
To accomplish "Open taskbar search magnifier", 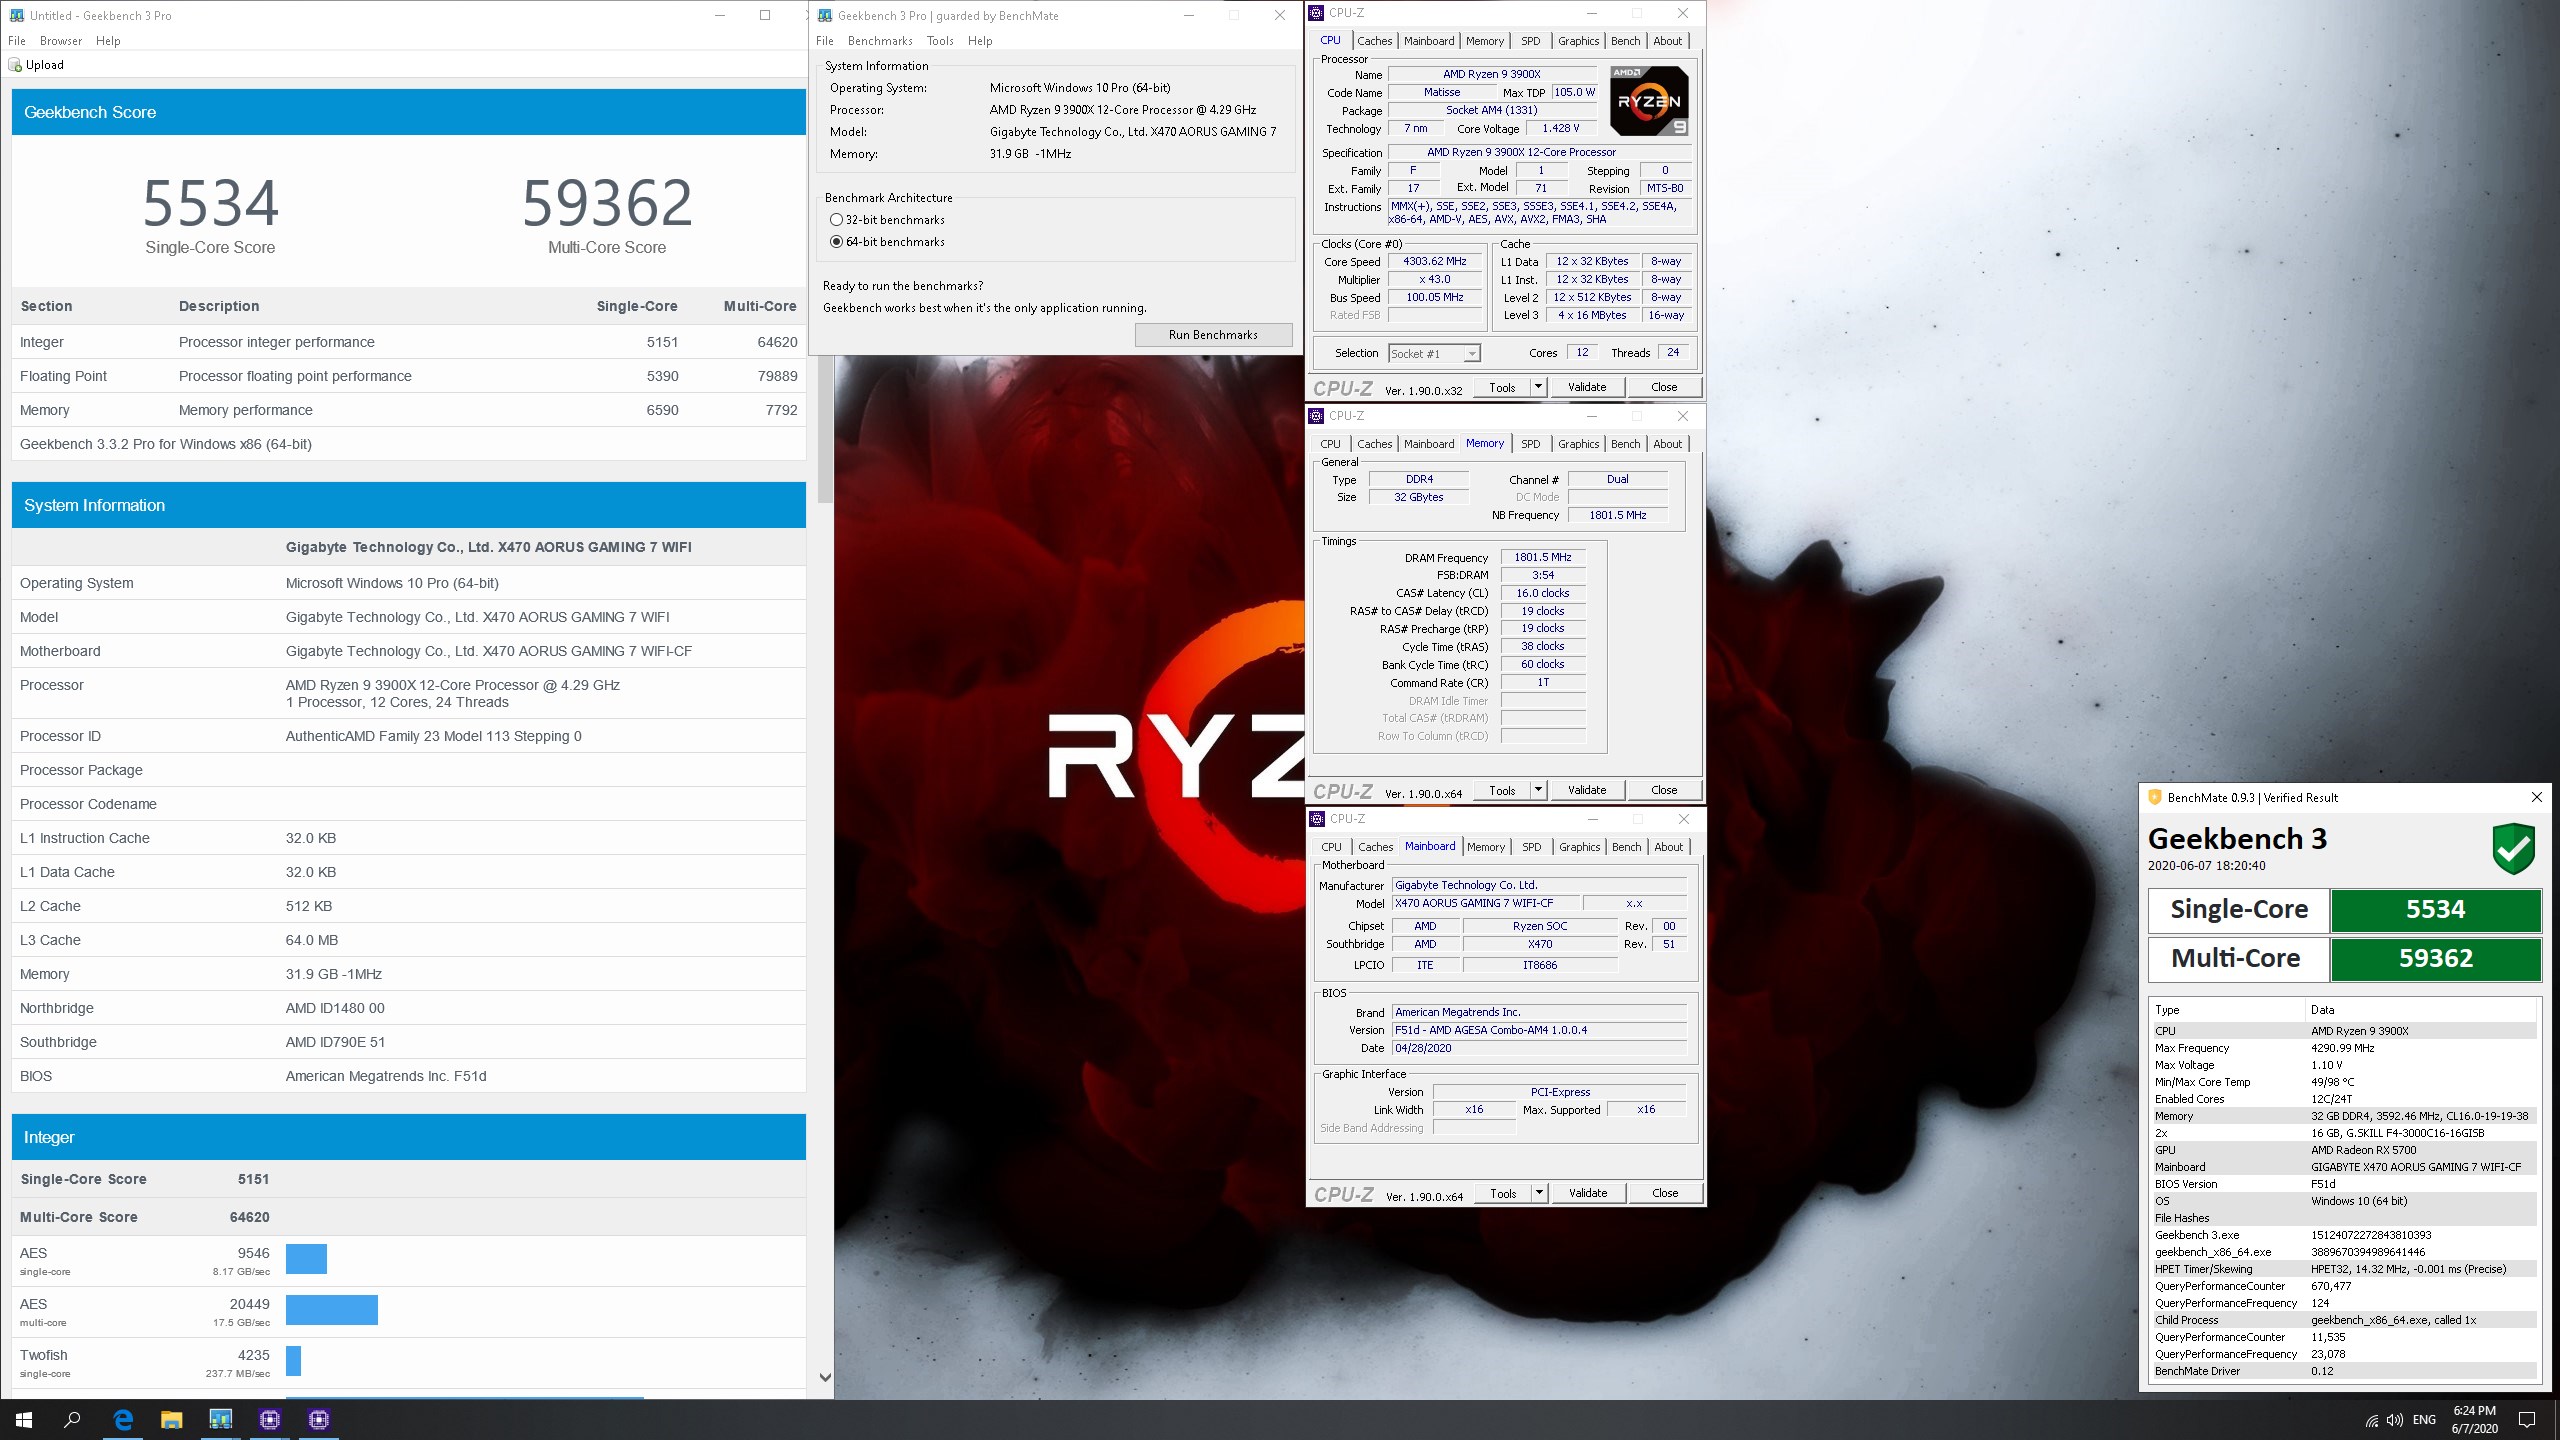I will pos(72,1419).
